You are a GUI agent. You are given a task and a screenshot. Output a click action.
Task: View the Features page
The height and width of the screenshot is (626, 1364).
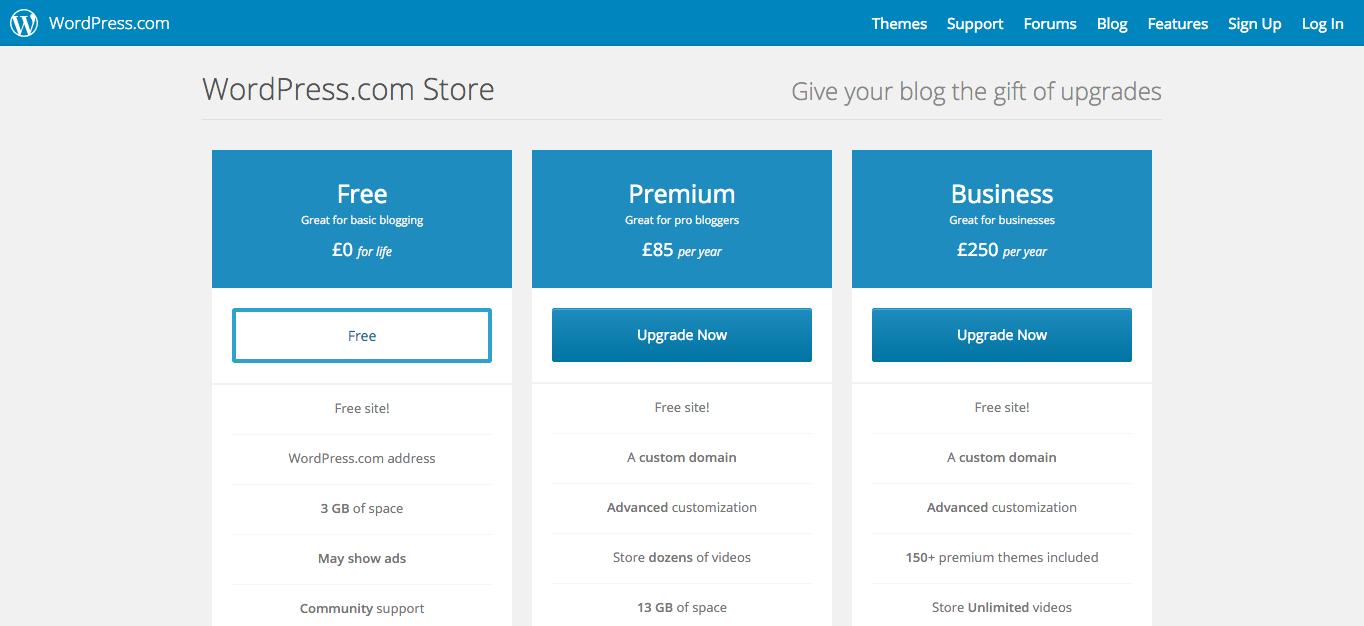[x=1177, y=23]
